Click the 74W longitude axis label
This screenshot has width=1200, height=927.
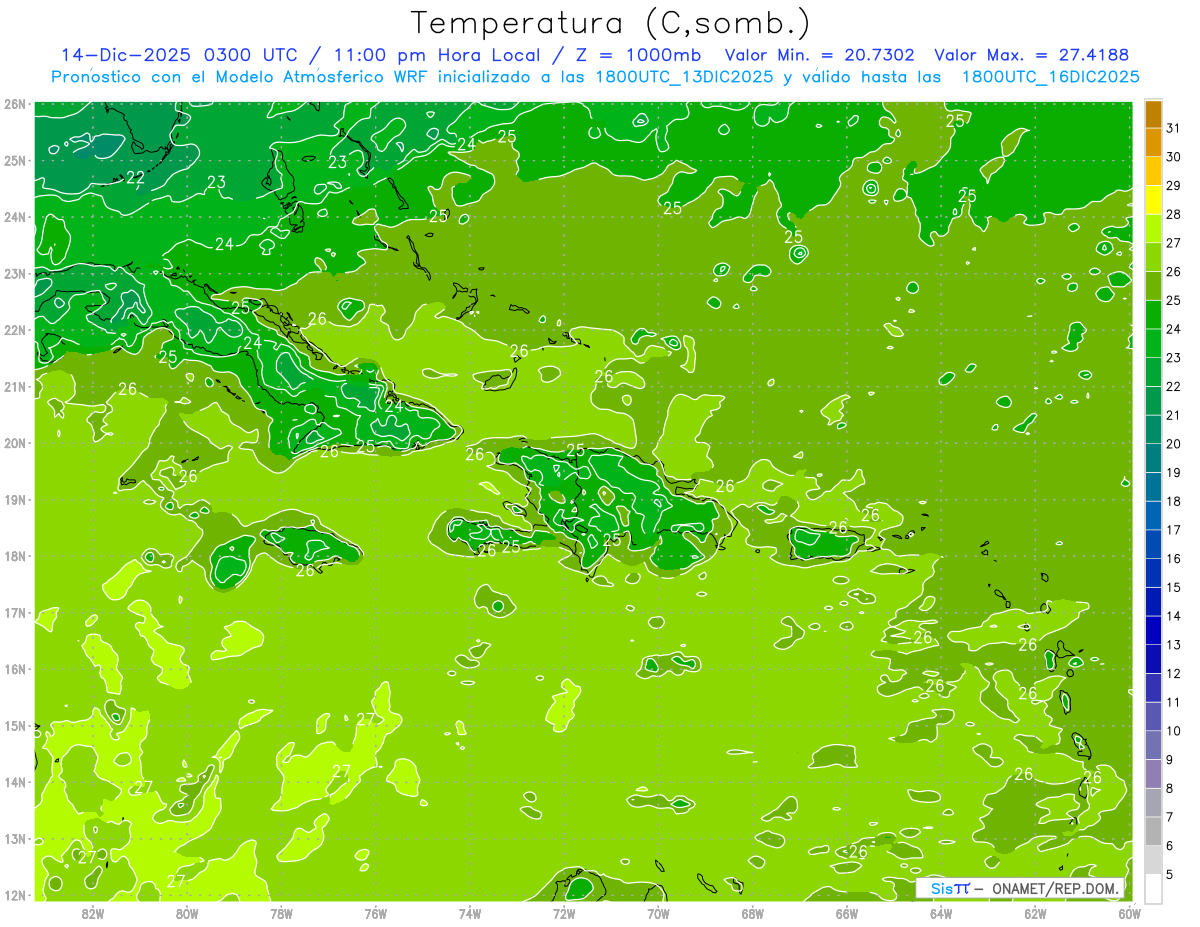[470, 914]
